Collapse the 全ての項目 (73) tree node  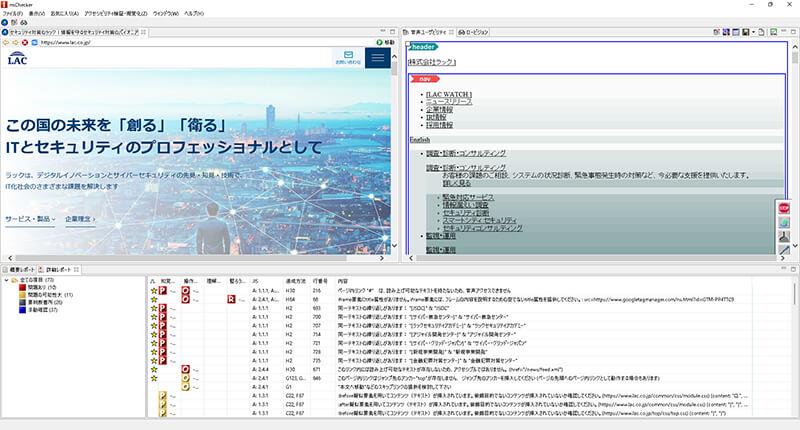pyautogui.click(x=7, y=280)
